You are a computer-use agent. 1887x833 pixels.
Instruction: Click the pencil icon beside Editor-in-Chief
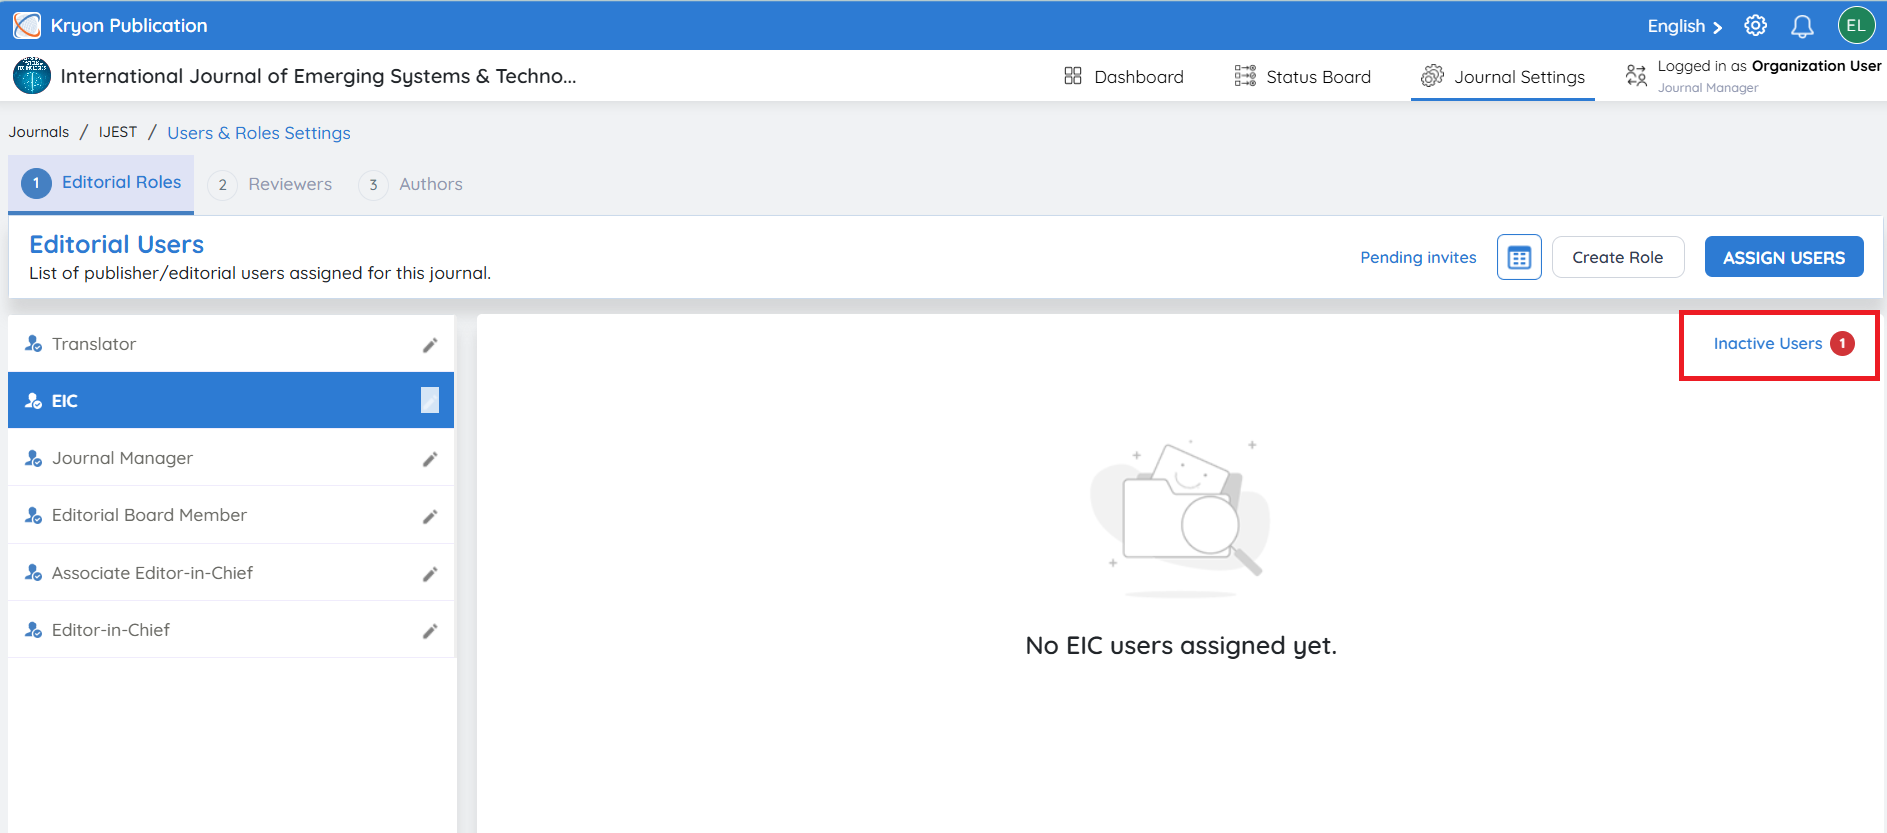[430, 631]
